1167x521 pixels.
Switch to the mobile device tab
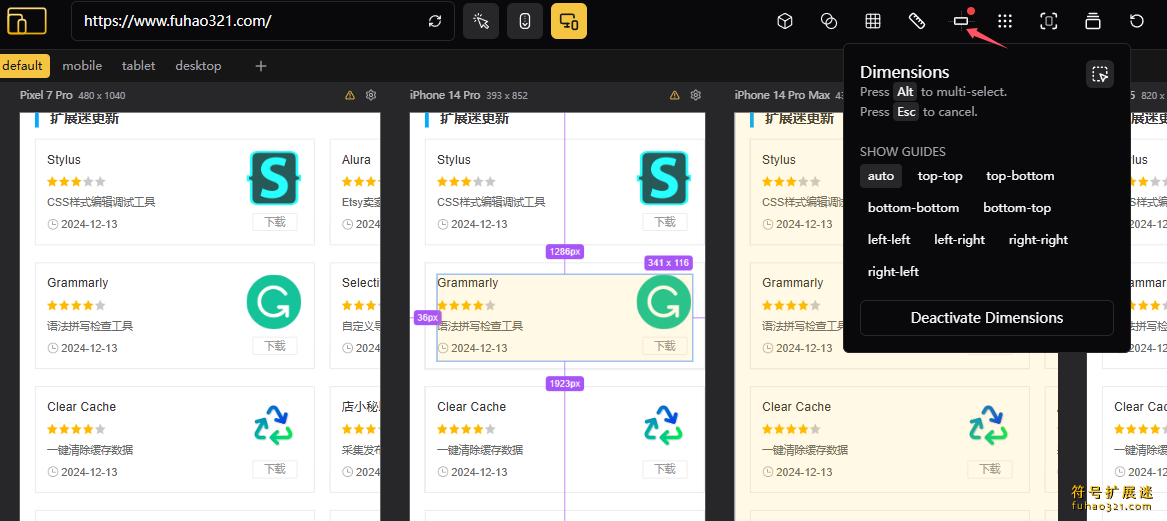click(x=82, y=65)
